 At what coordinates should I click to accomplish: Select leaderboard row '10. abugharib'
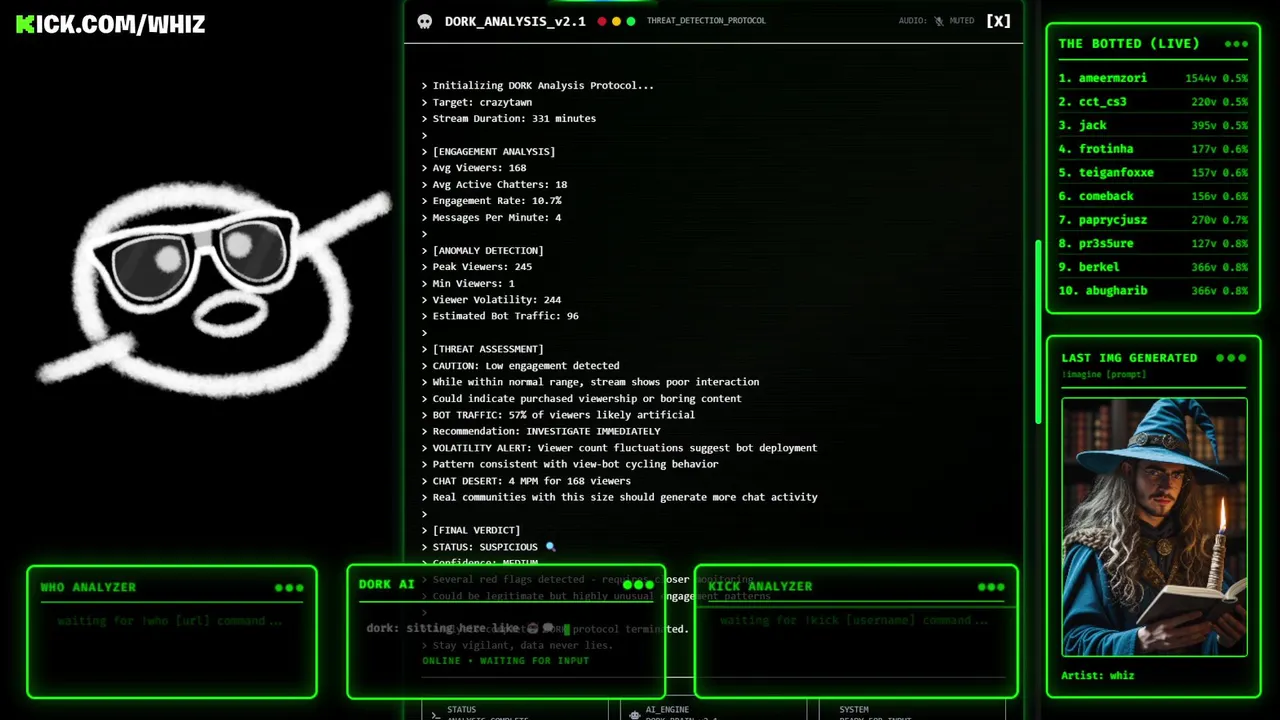(1153, 291)
